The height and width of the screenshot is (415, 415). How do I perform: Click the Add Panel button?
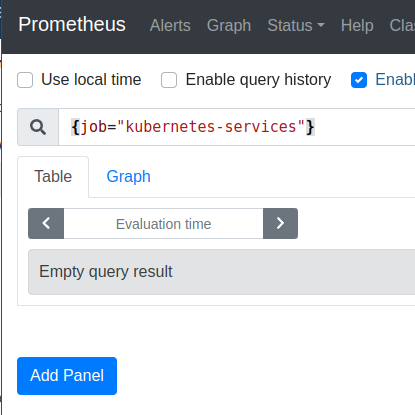click(67, 376)
